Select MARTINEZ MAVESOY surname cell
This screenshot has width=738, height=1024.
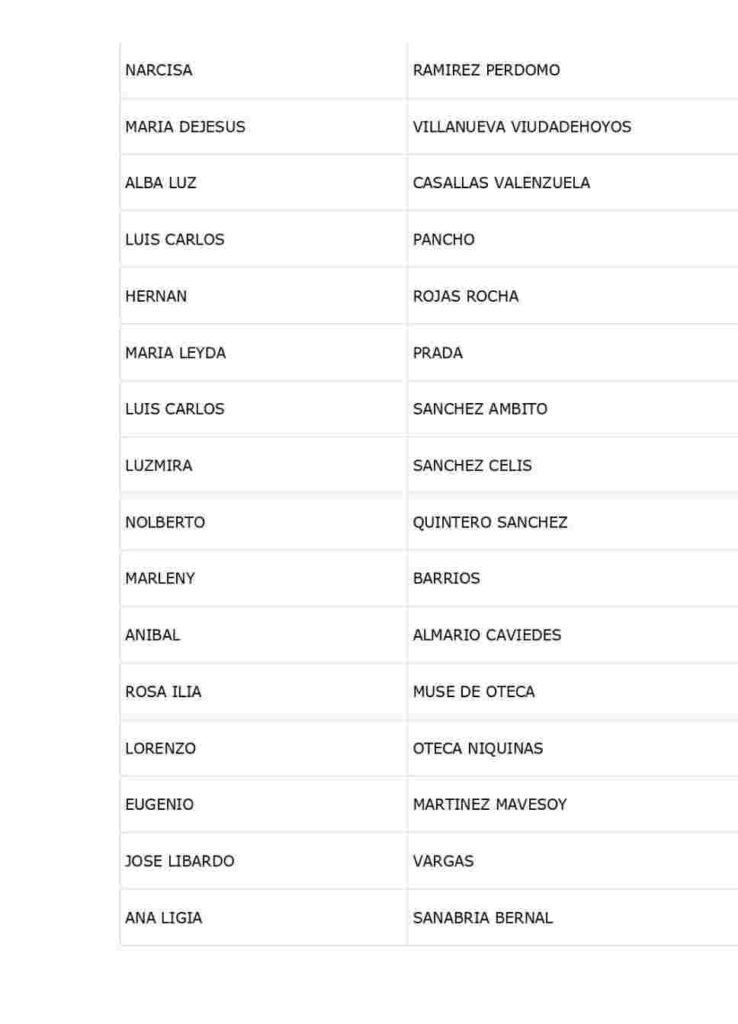coord(573,805)
